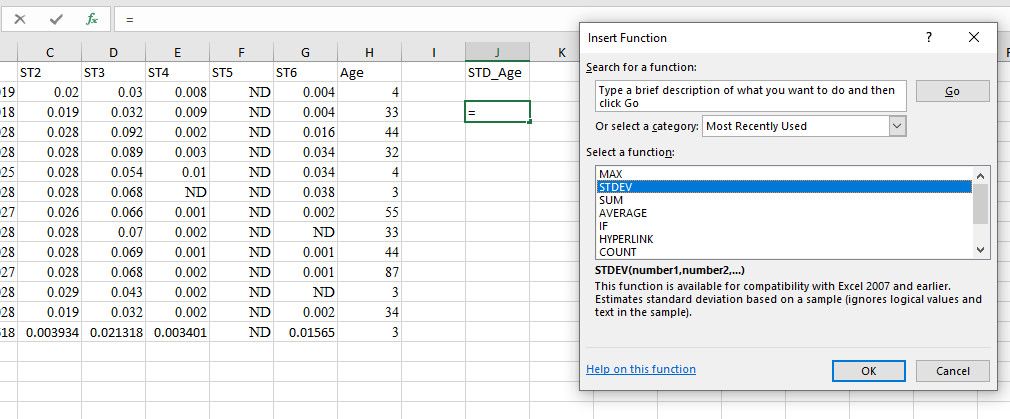
Task: Select MAX in the function list
Action: [x=784, y=174]
